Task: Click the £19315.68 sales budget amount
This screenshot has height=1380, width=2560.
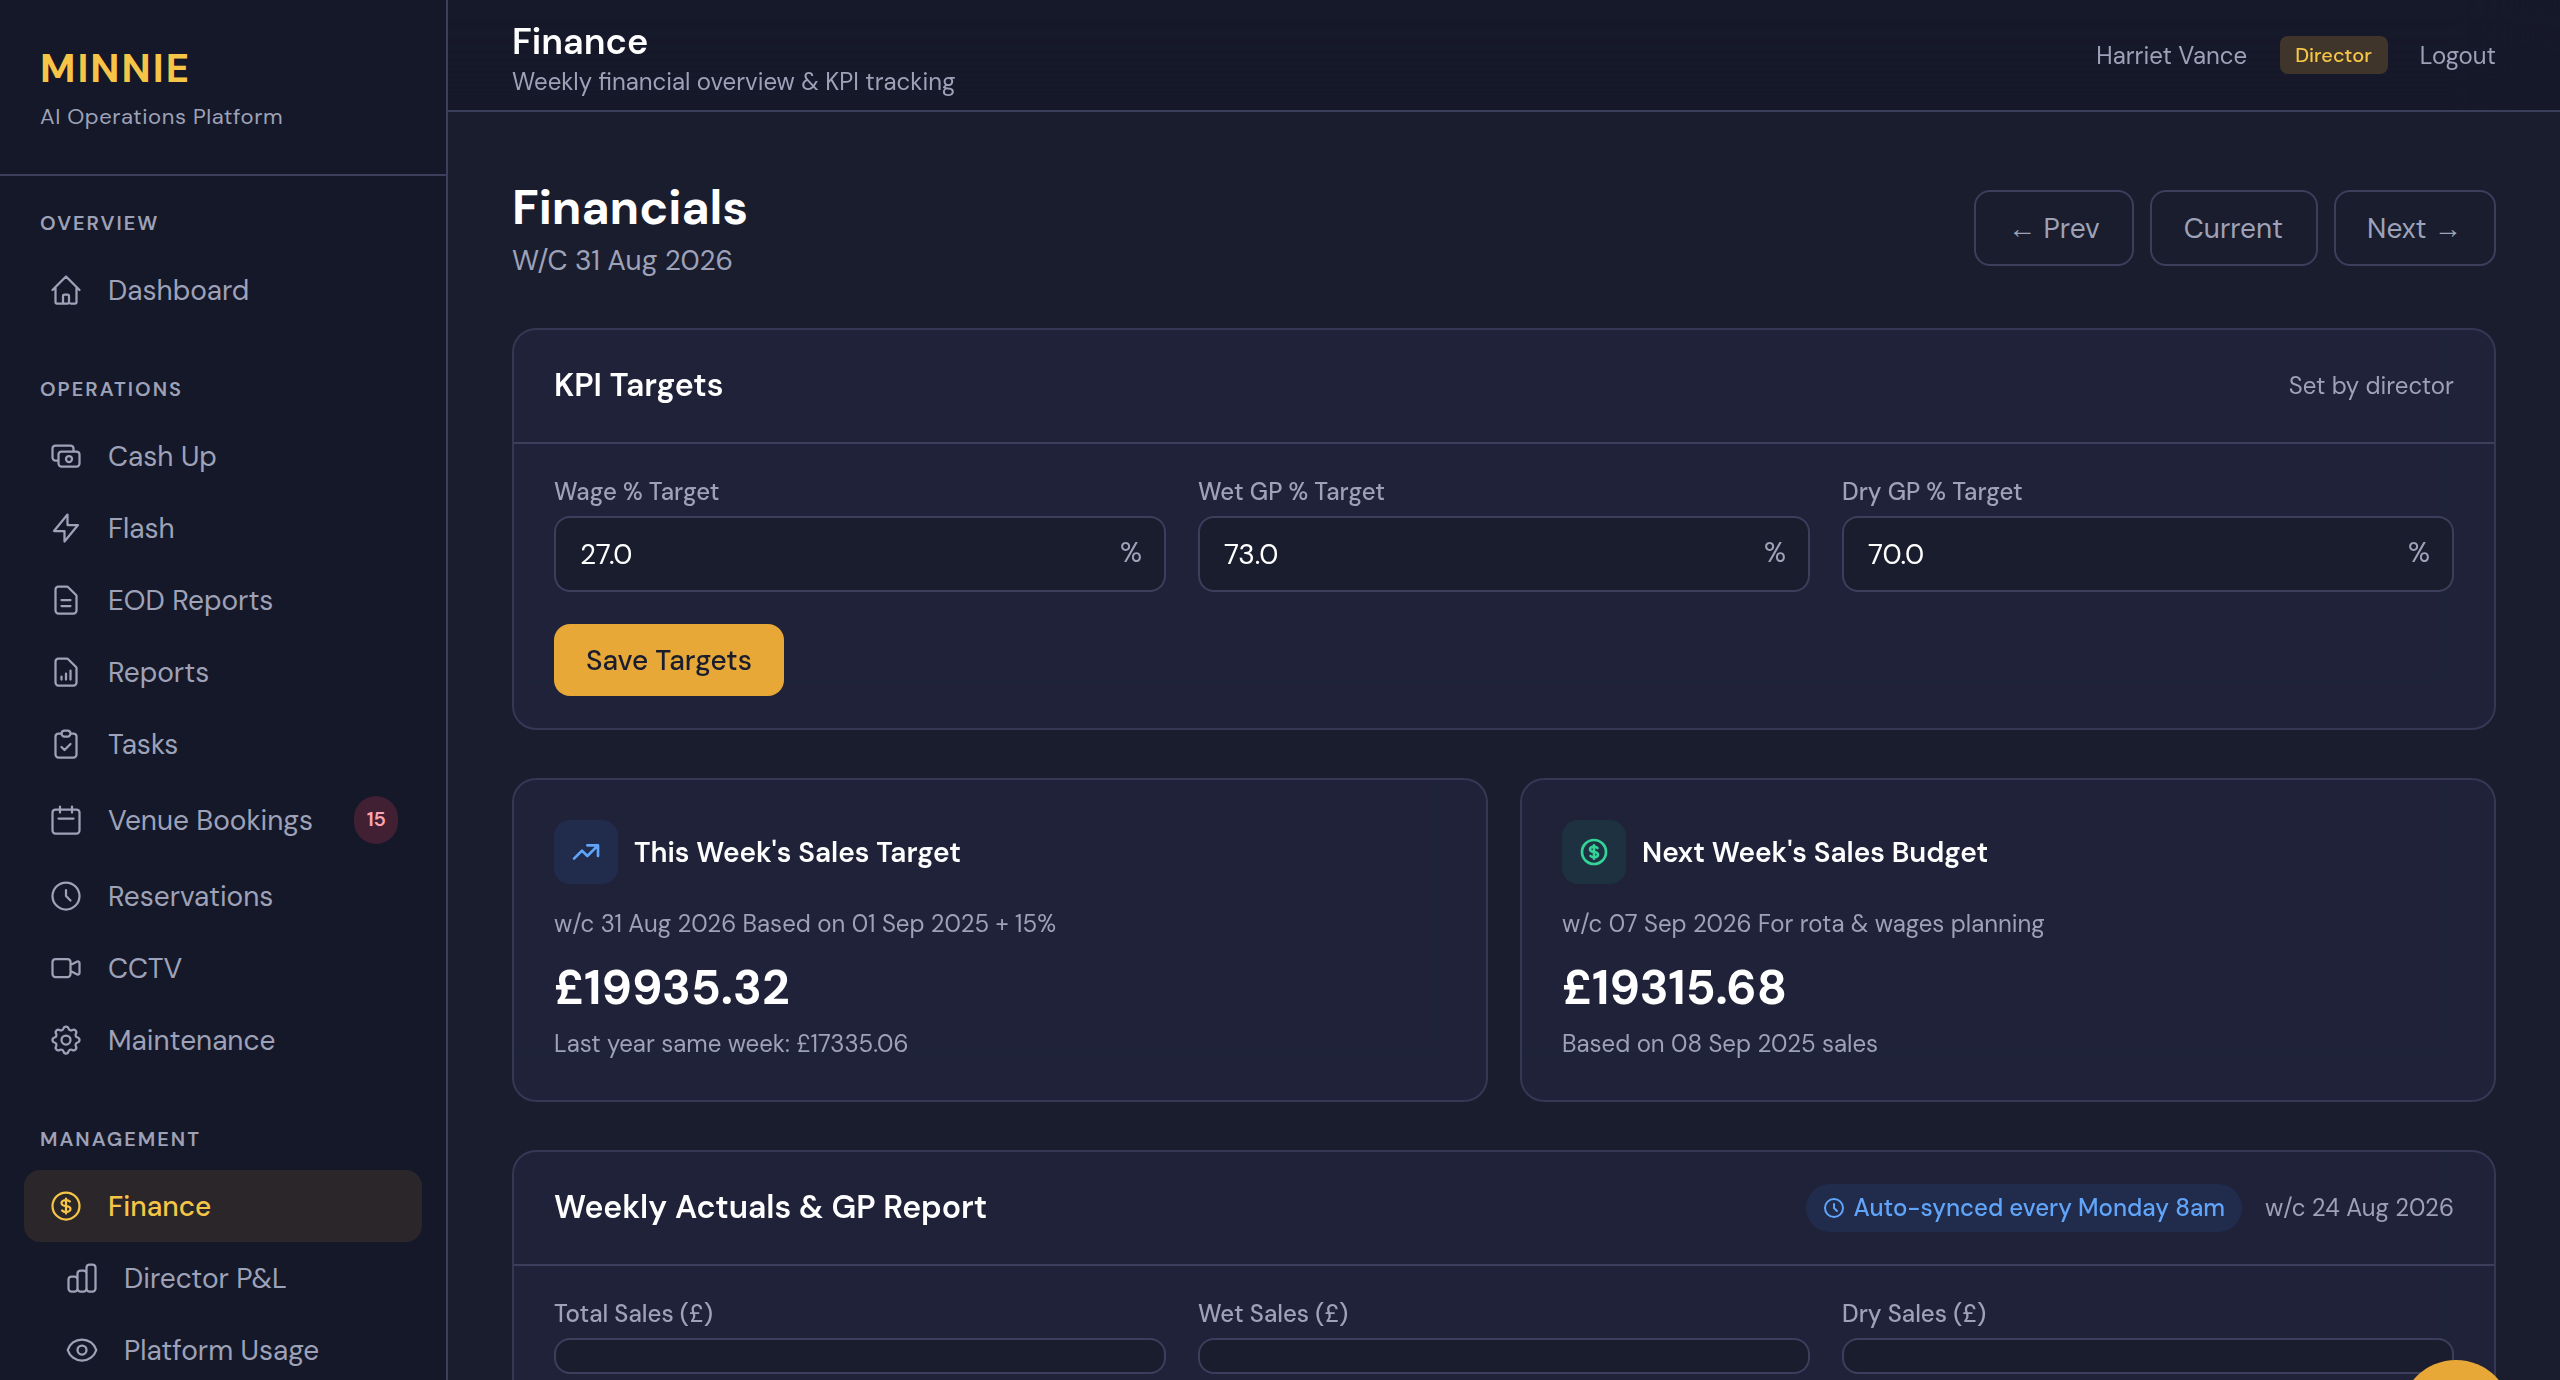Action: coord(1674,987)
